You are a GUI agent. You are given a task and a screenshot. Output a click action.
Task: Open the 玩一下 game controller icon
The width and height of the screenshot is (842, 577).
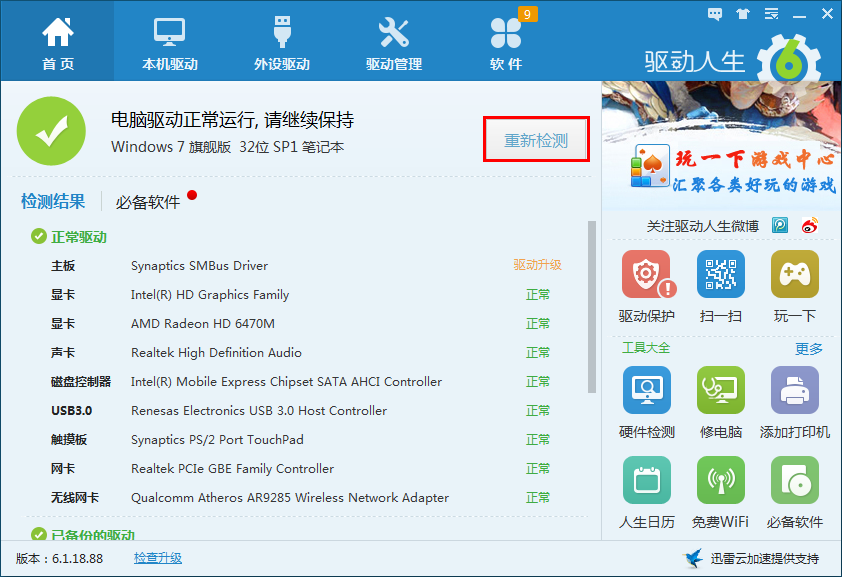[794, 275]
